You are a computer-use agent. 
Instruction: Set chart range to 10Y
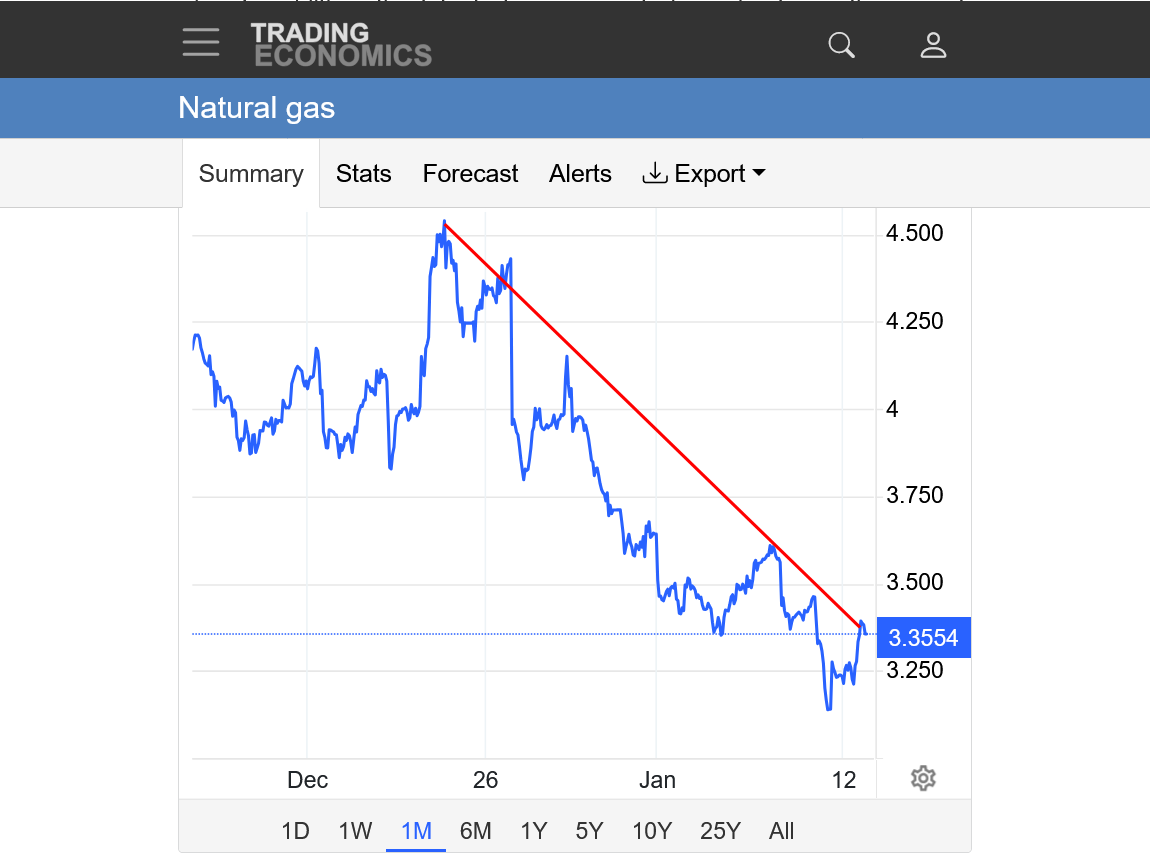click(652, 831)
